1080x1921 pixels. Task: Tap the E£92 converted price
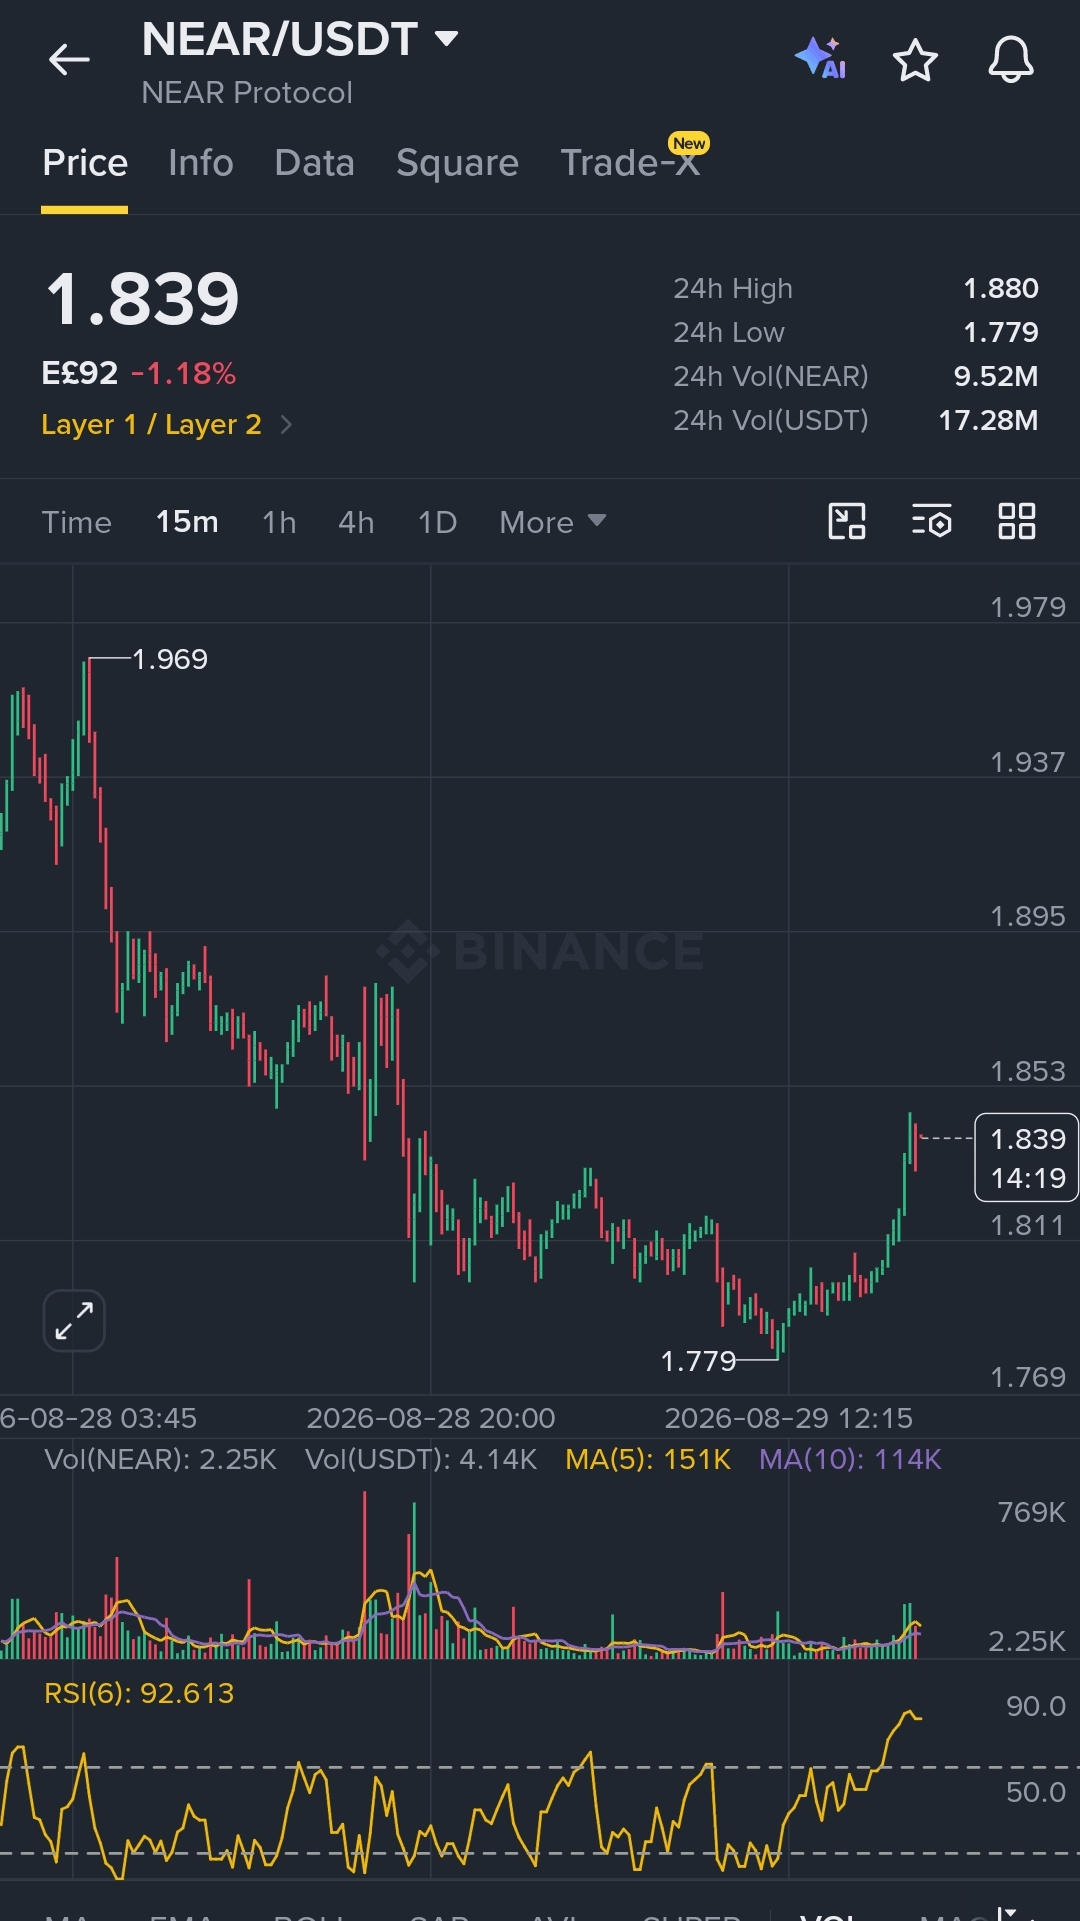[79, 374]
